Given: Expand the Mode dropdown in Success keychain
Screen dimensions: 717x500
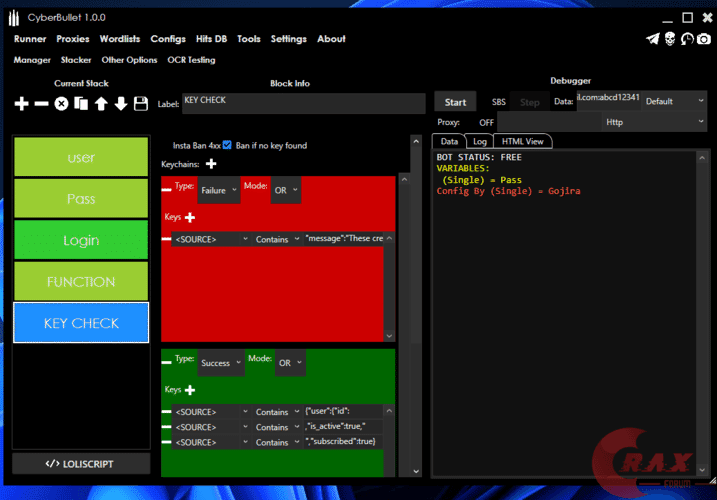Looking at the screenshot, I should pos(289,363).
